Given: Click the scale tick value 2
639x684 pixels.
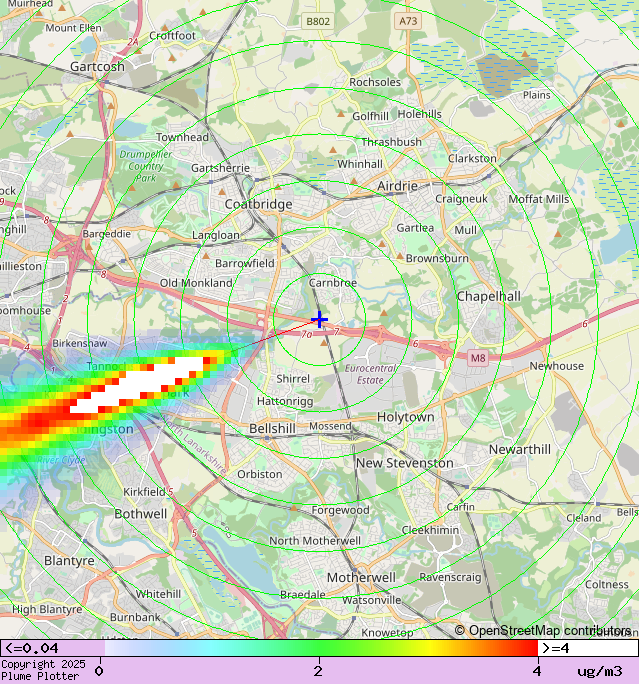Looking at the screenshot, I should [318, 671].
